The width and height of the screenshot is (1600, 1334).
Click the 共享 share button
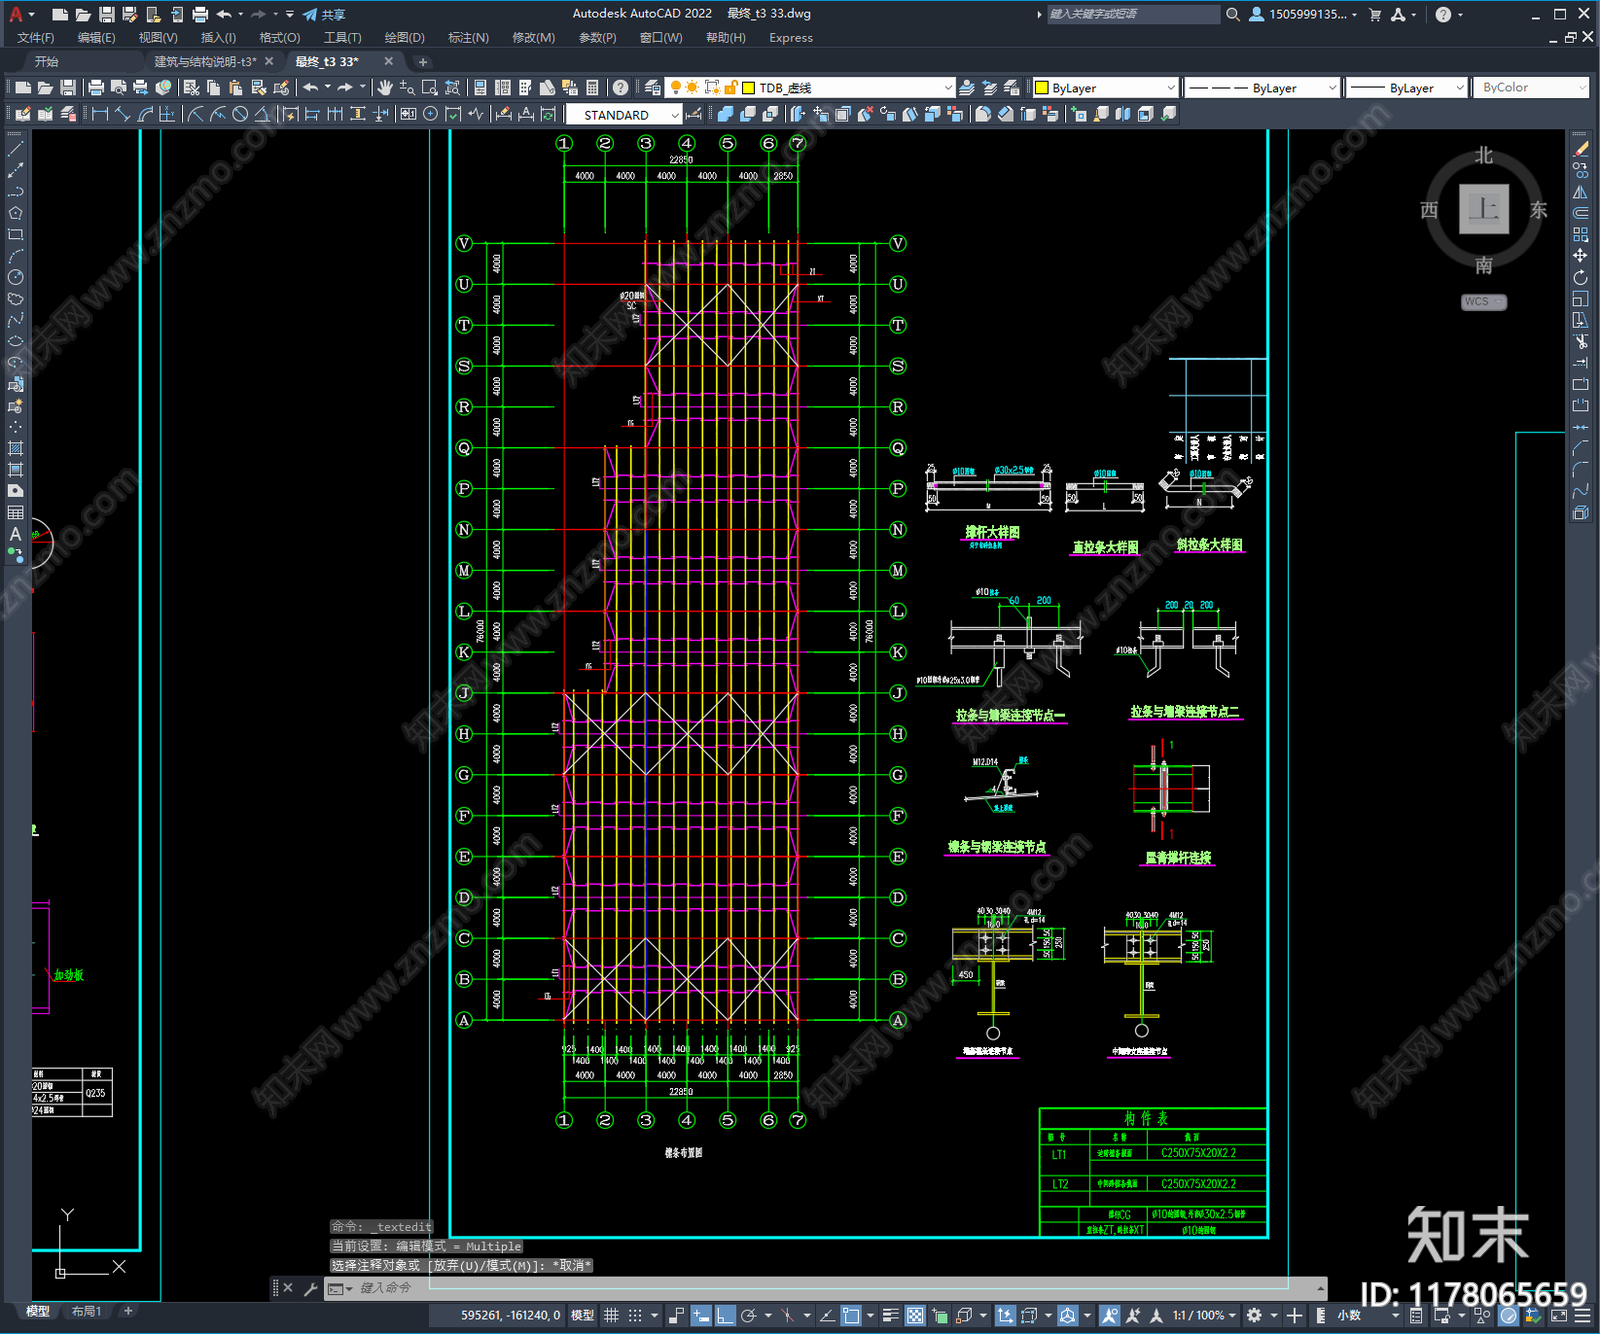(324, 14)
